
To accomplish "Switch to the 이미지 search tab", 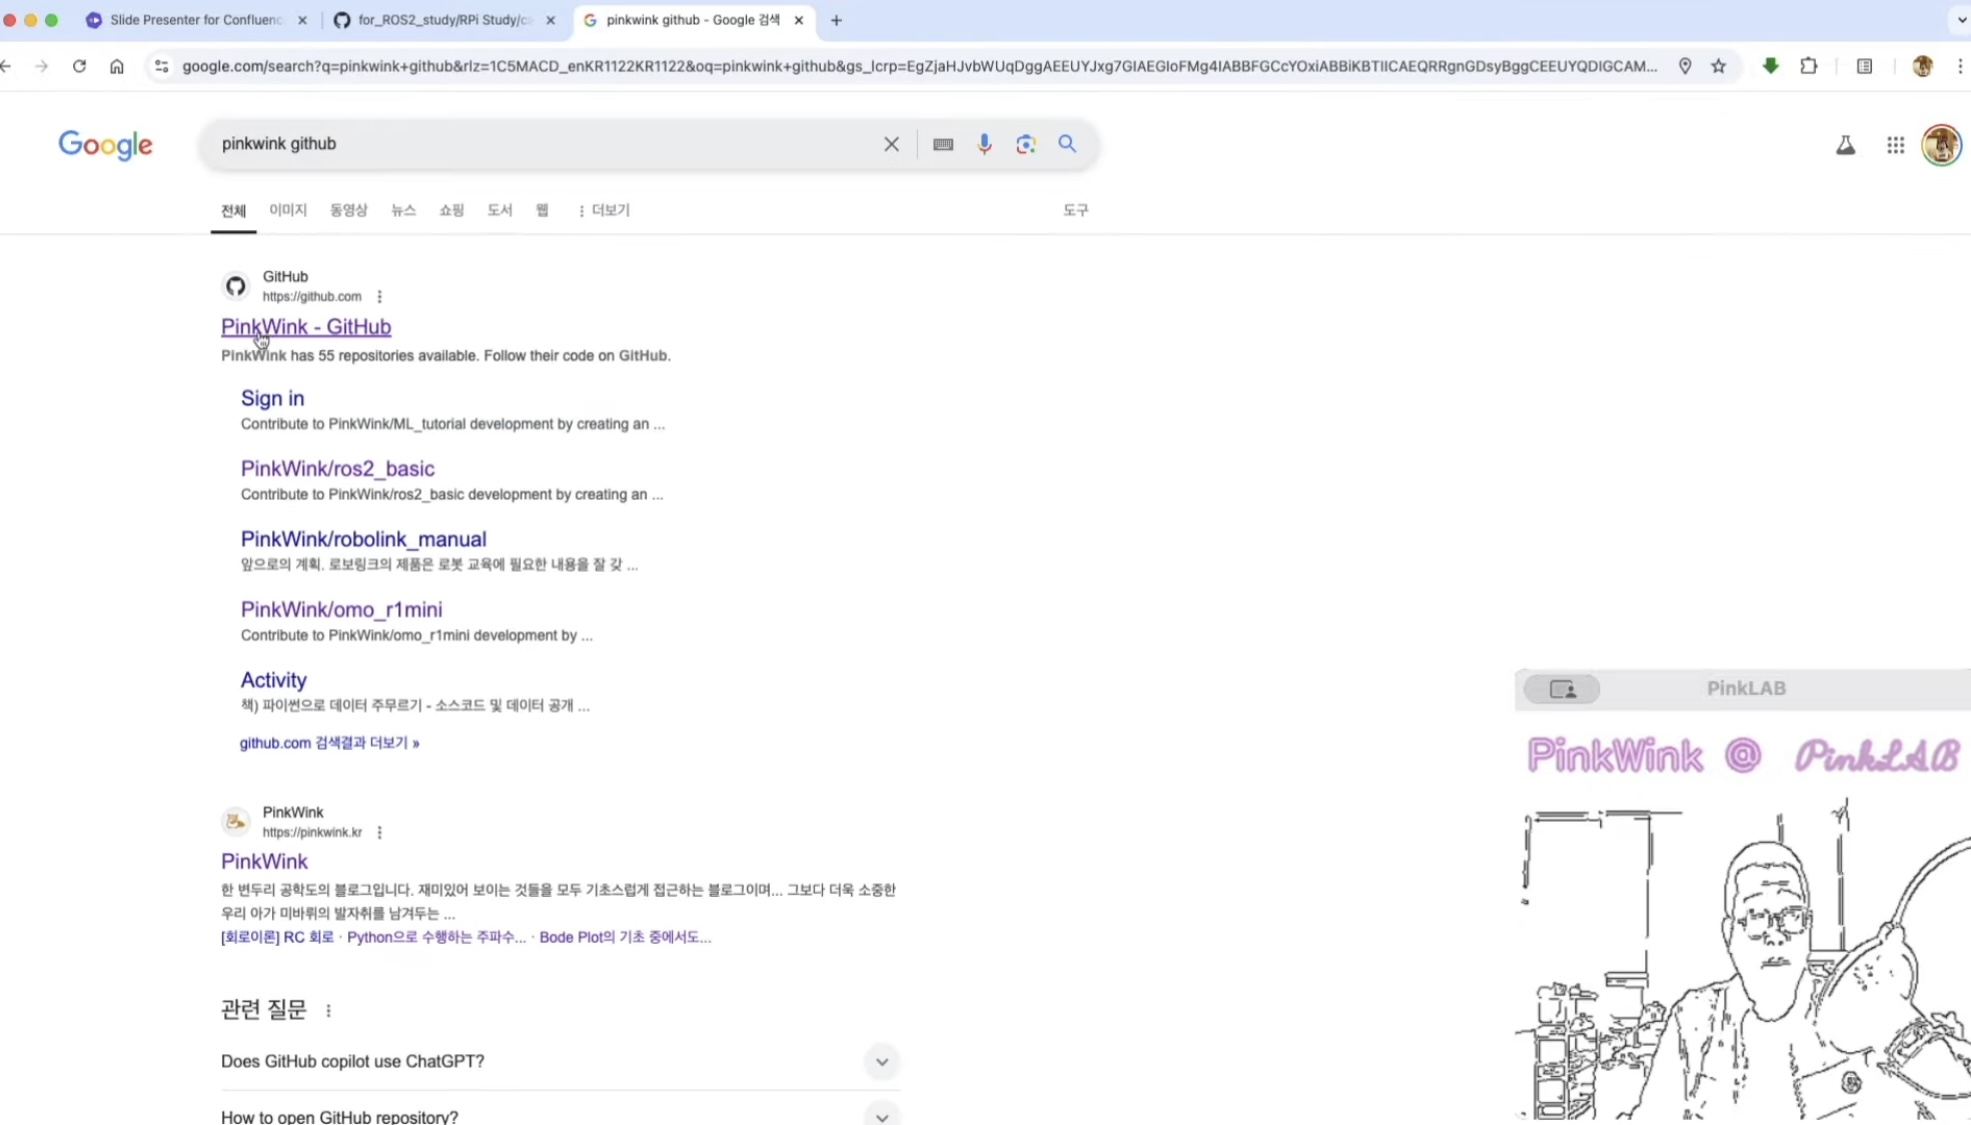I will pos(287,210).
